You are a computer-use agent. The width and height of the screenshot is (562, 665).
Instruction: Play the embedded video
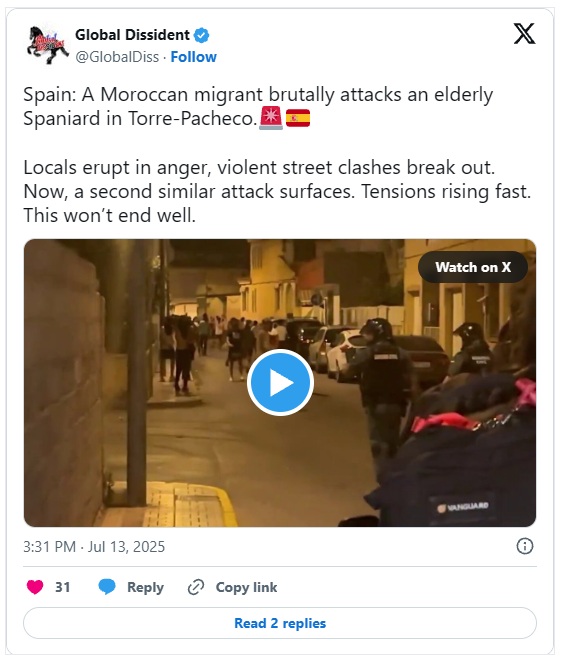tap(280, 383)
